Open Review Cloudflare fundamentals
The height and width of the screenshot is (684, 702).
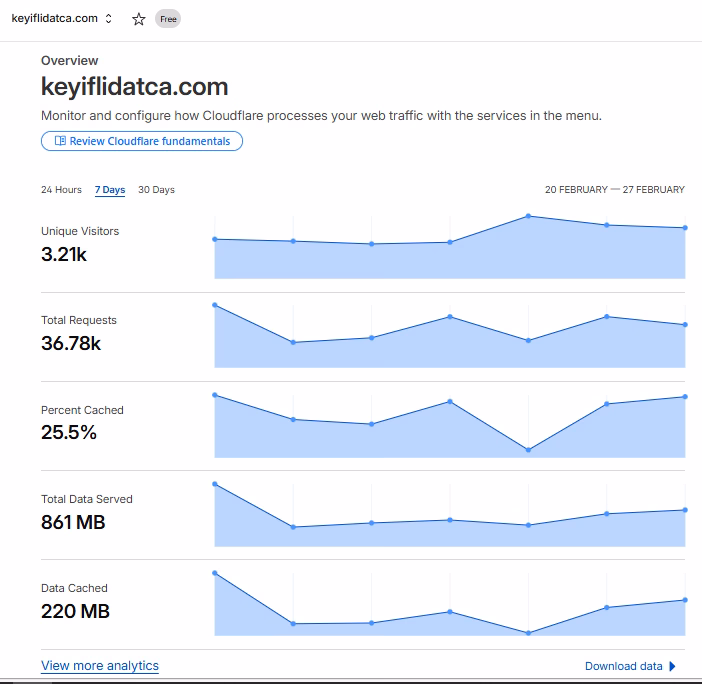[142, 141]
